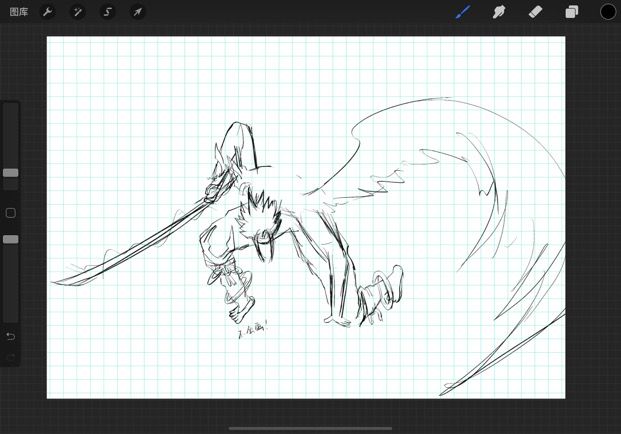621x434 pixels.
Task: Select the Smudge finger tool
Action: coord(499,12)
